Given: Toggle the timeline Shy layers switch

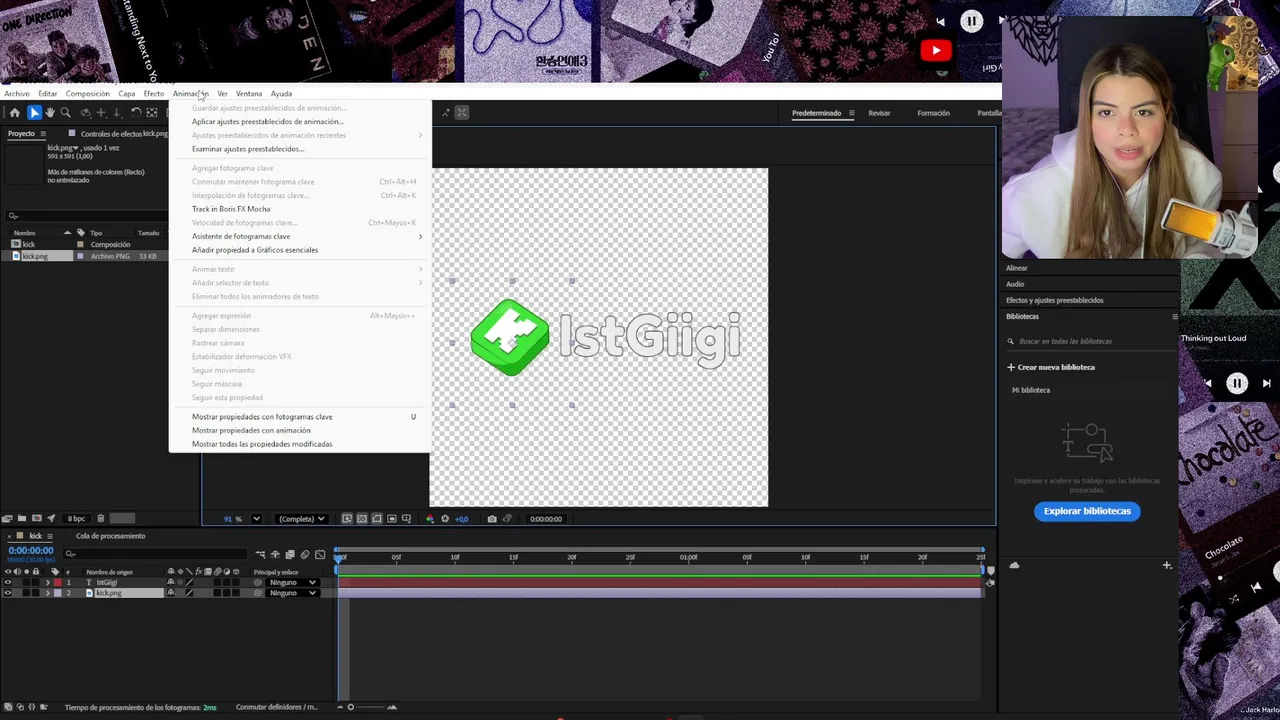Looking at the screenshot, I should coord(275,554).
